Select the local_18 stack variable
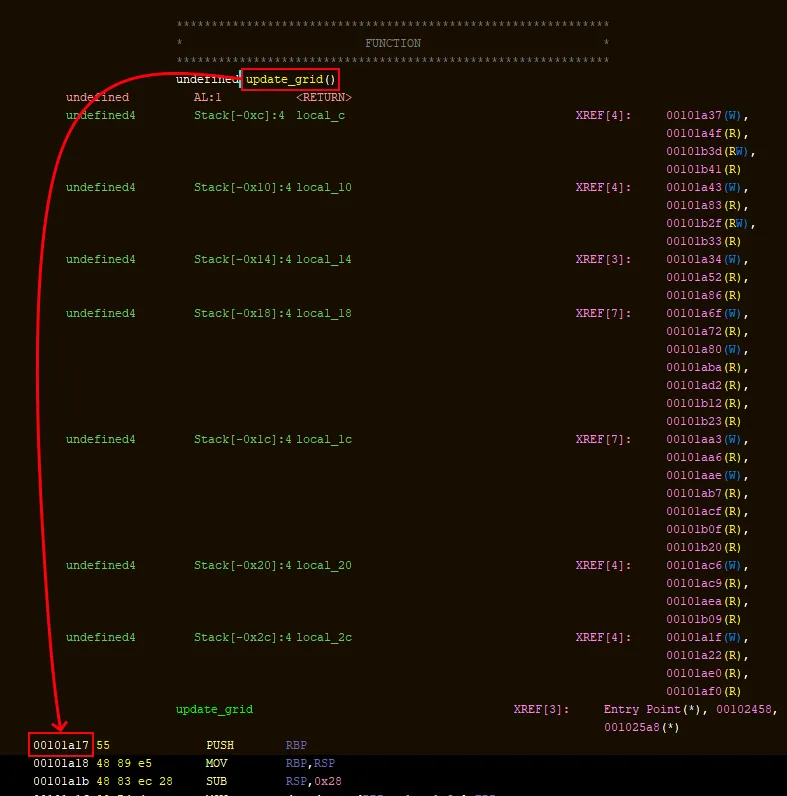Screen dimensions: 787x796 (x=323, y=313)
